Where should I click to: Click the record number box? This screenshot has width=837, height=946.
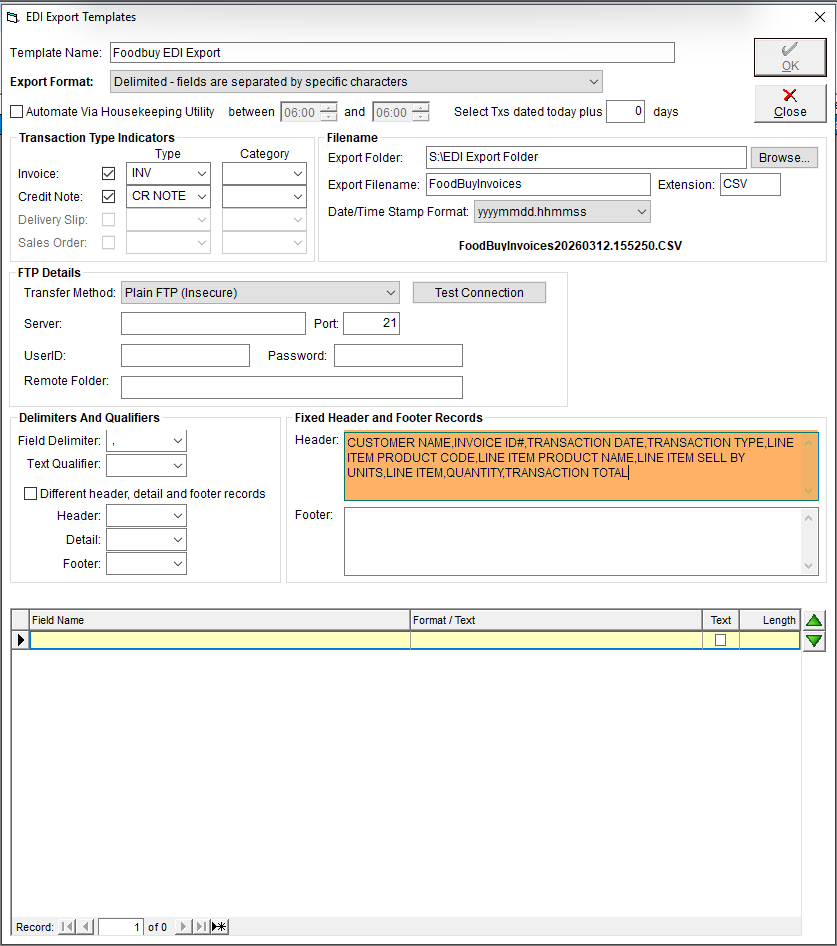pyautogui.click(x=121, y=927)
